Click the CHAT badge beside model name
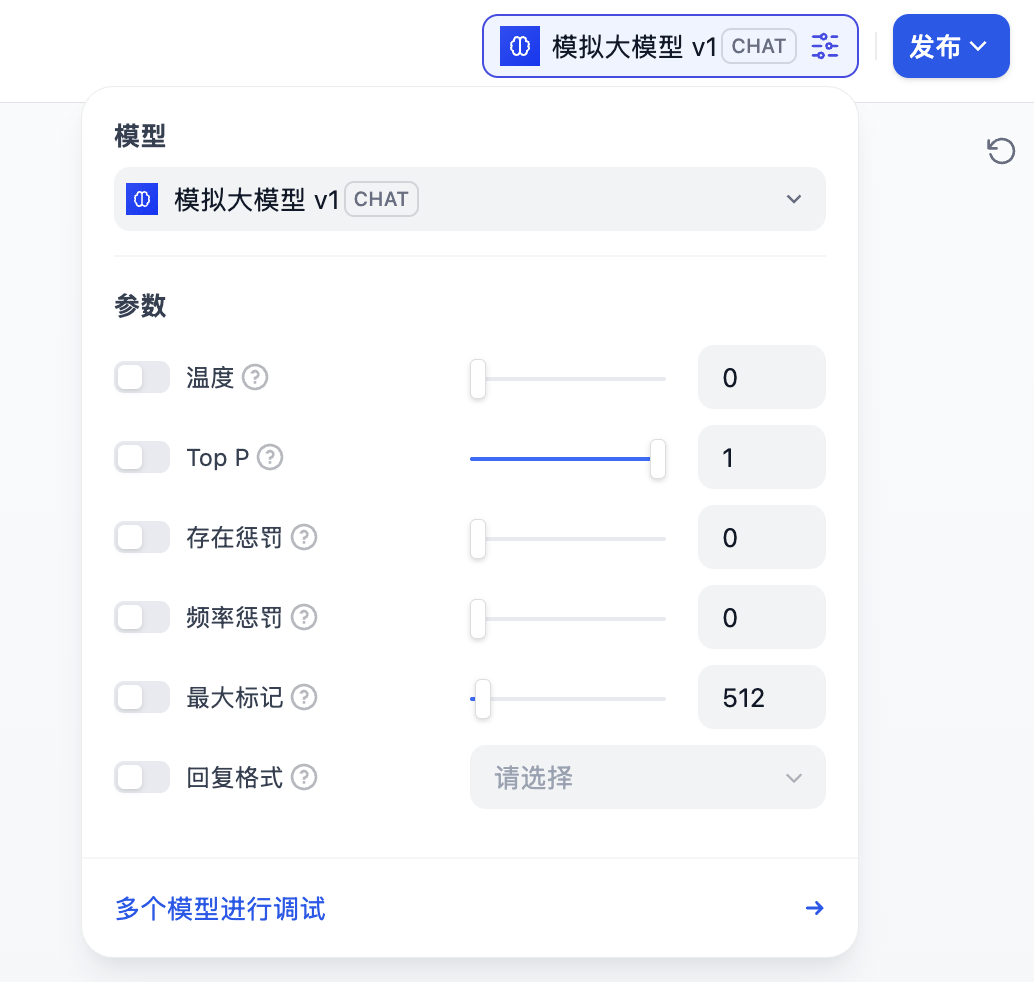This screenshot has width=1034, height=982. [758, 46]
